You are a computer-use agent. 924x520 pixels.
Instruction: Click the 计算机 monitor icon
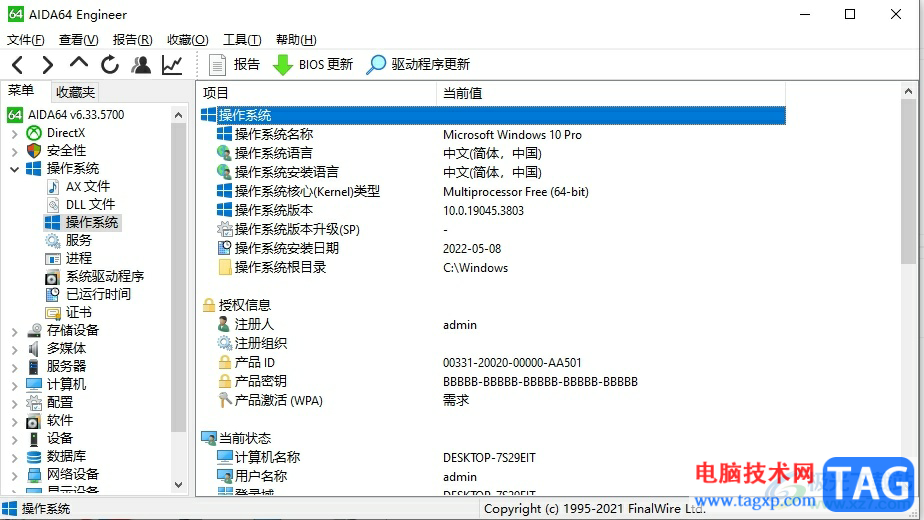[34, 384]
